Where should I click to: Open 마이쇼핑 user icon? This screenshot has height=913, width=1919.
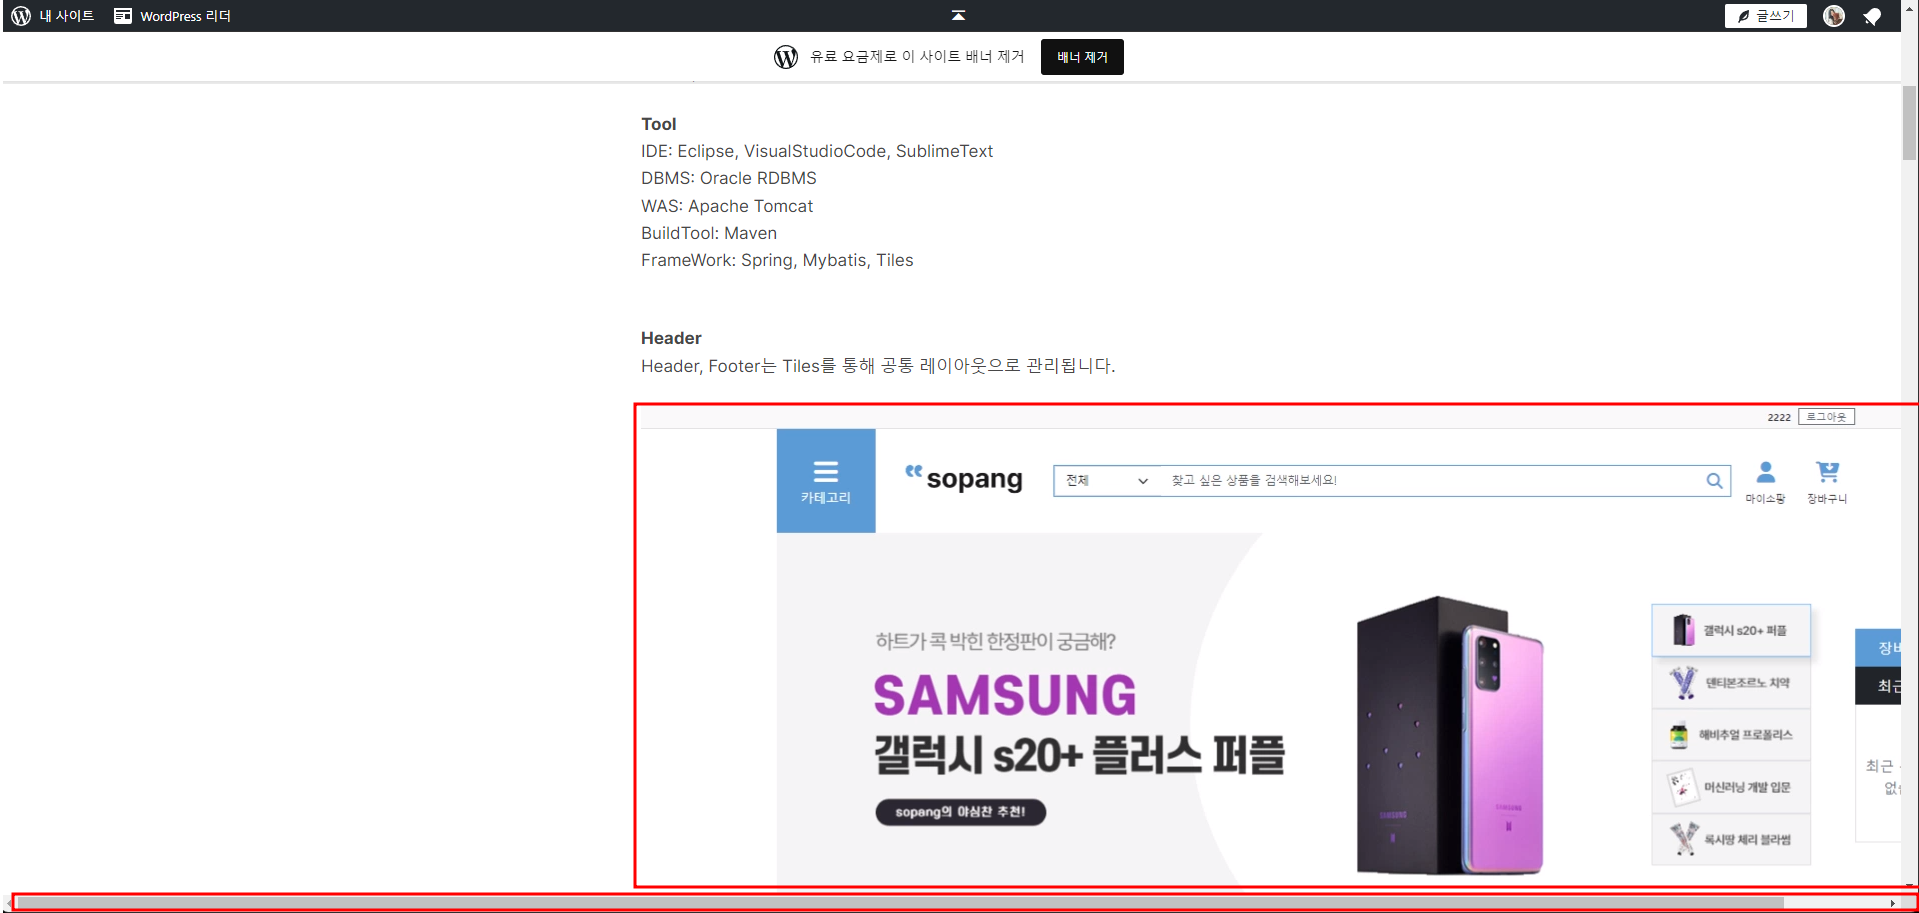1765,482
